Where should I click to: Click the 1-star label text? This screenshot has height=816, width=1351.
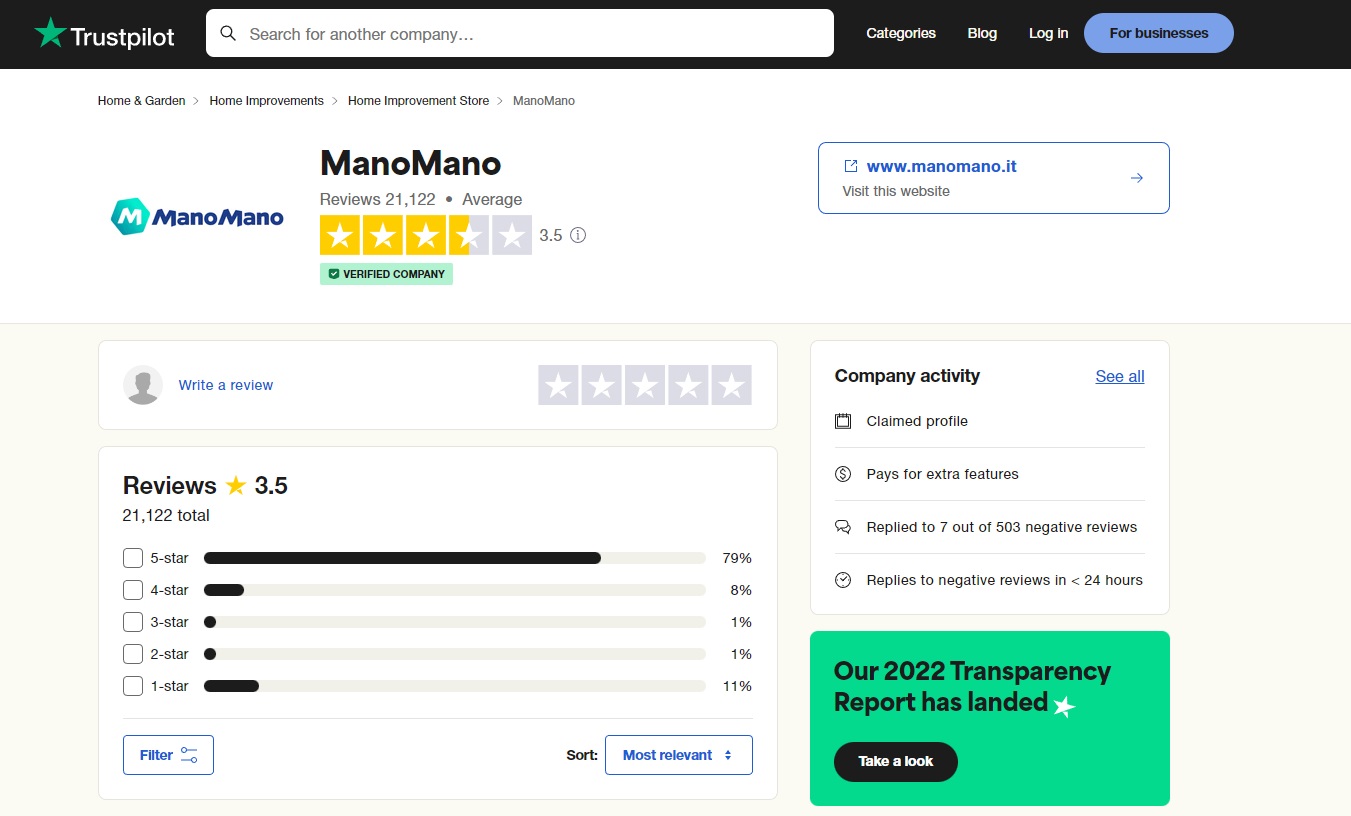(x=170, y=686)
